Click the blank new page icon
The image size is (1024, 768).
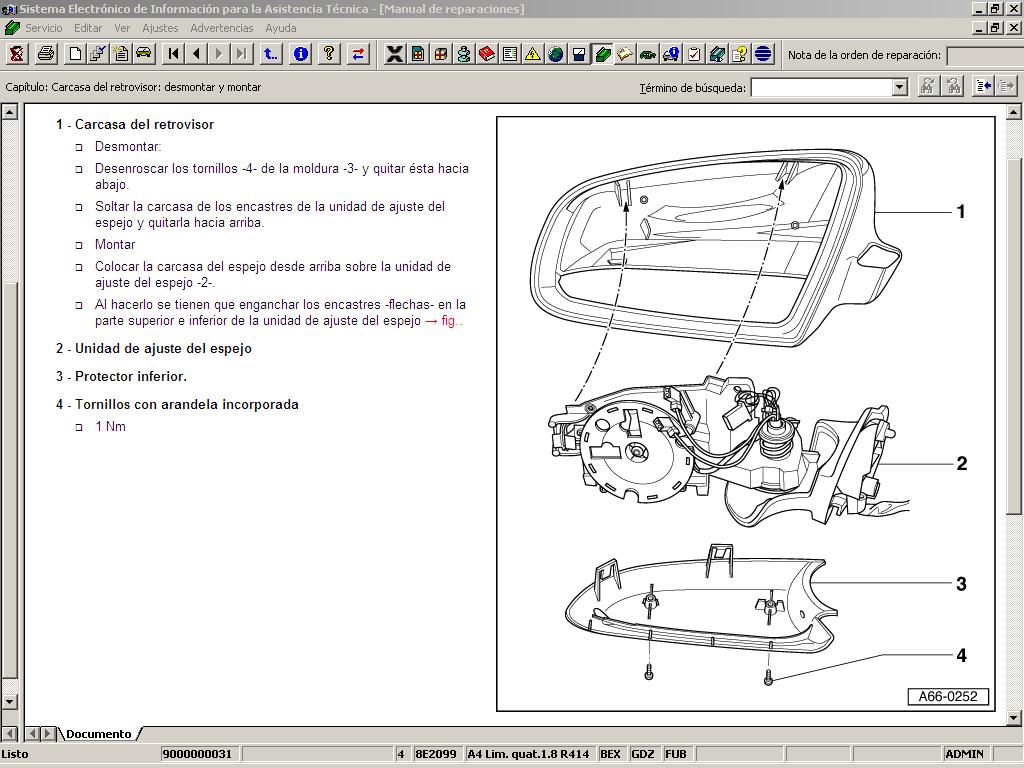pos(75,54)
